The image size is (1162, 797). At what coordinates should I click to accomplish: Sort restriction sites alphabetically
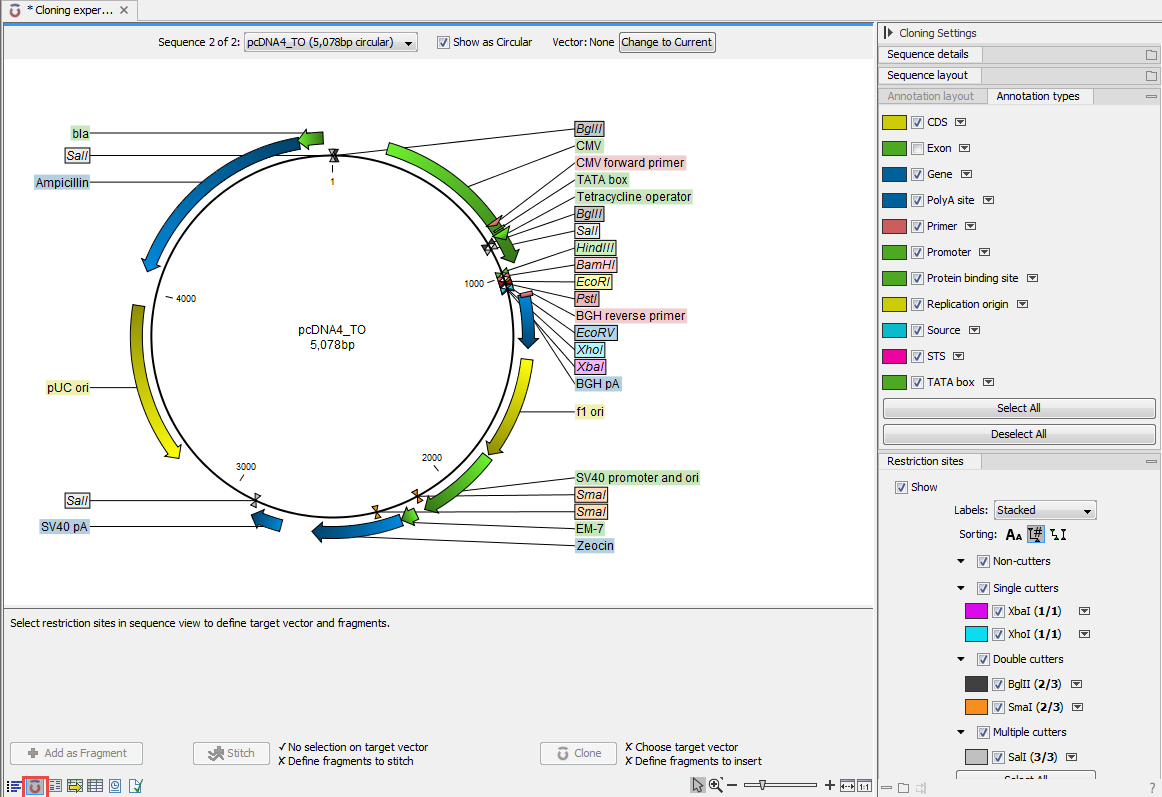click(1014, 535)
